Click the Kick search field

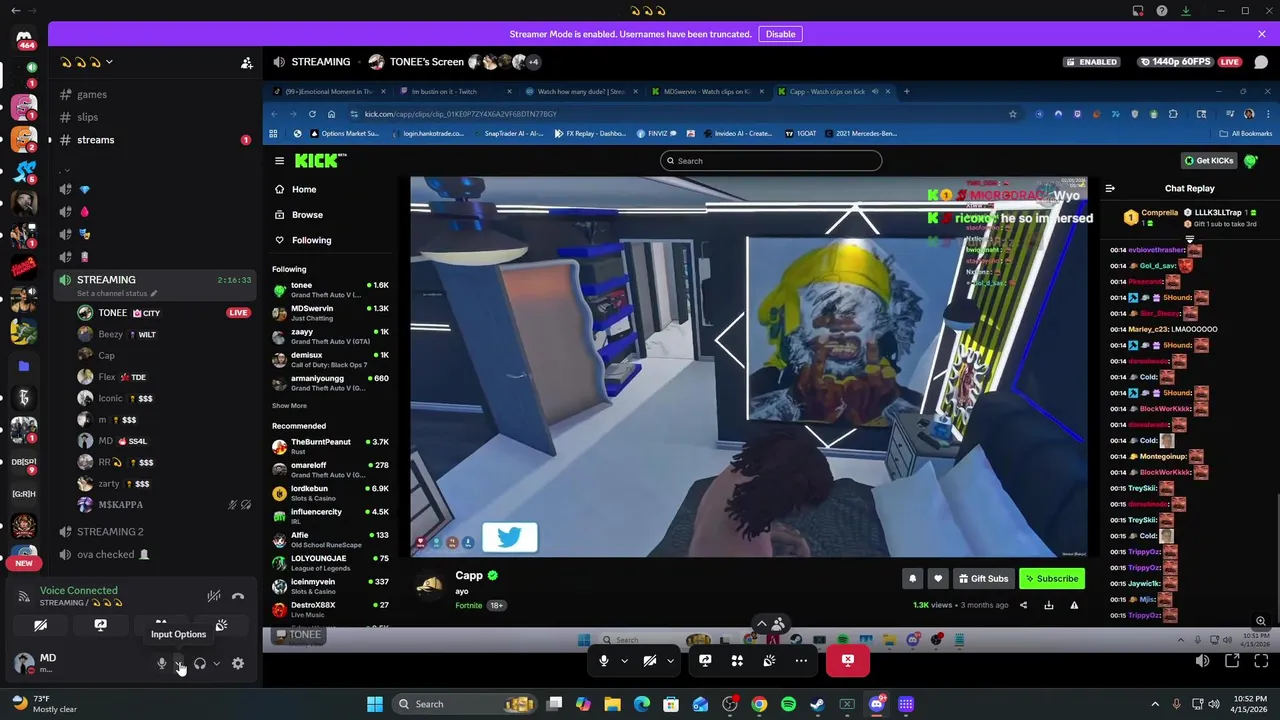[771, 161]
